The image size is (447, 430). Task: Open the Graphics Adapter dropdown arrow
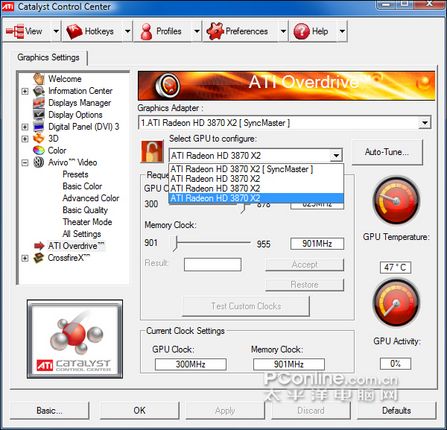tap(425, 123)
